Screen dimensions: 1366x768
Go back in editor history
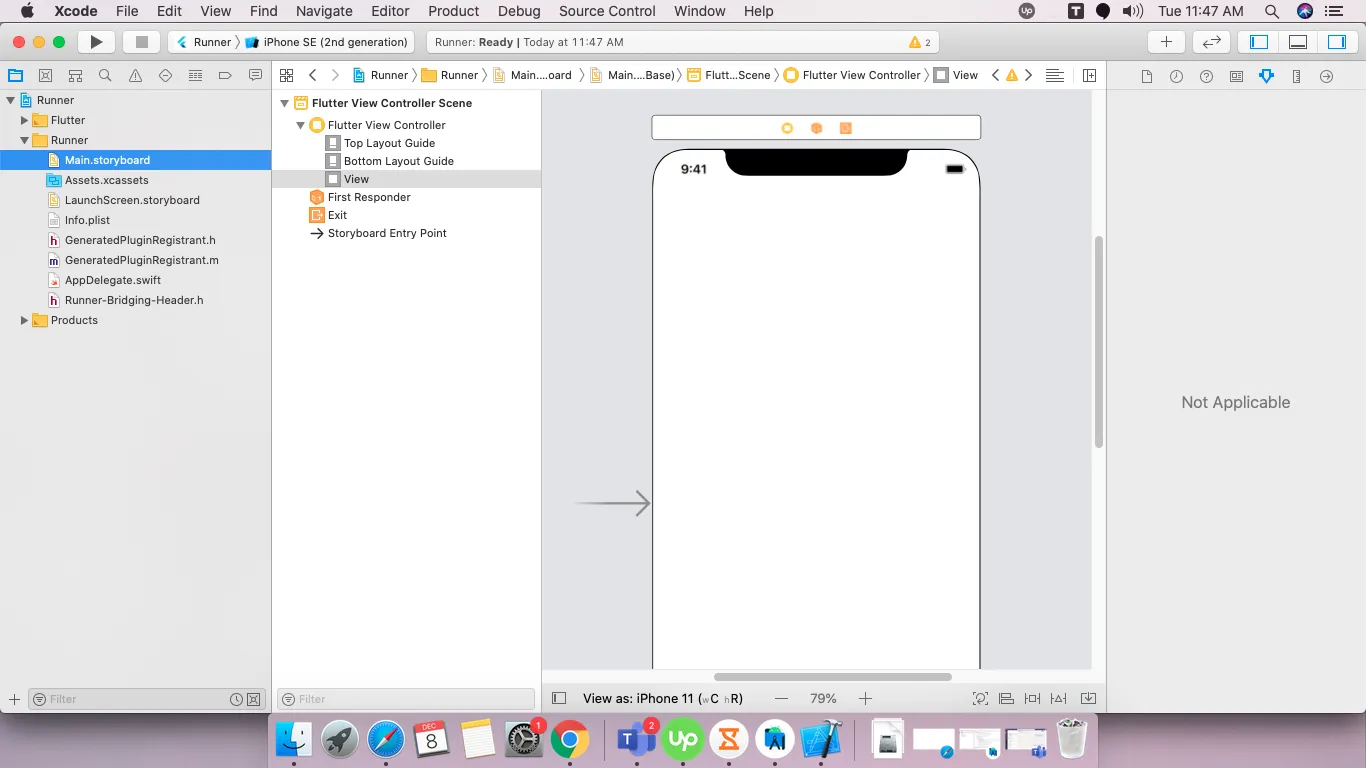pyautogui.click(x=313, y=75)
